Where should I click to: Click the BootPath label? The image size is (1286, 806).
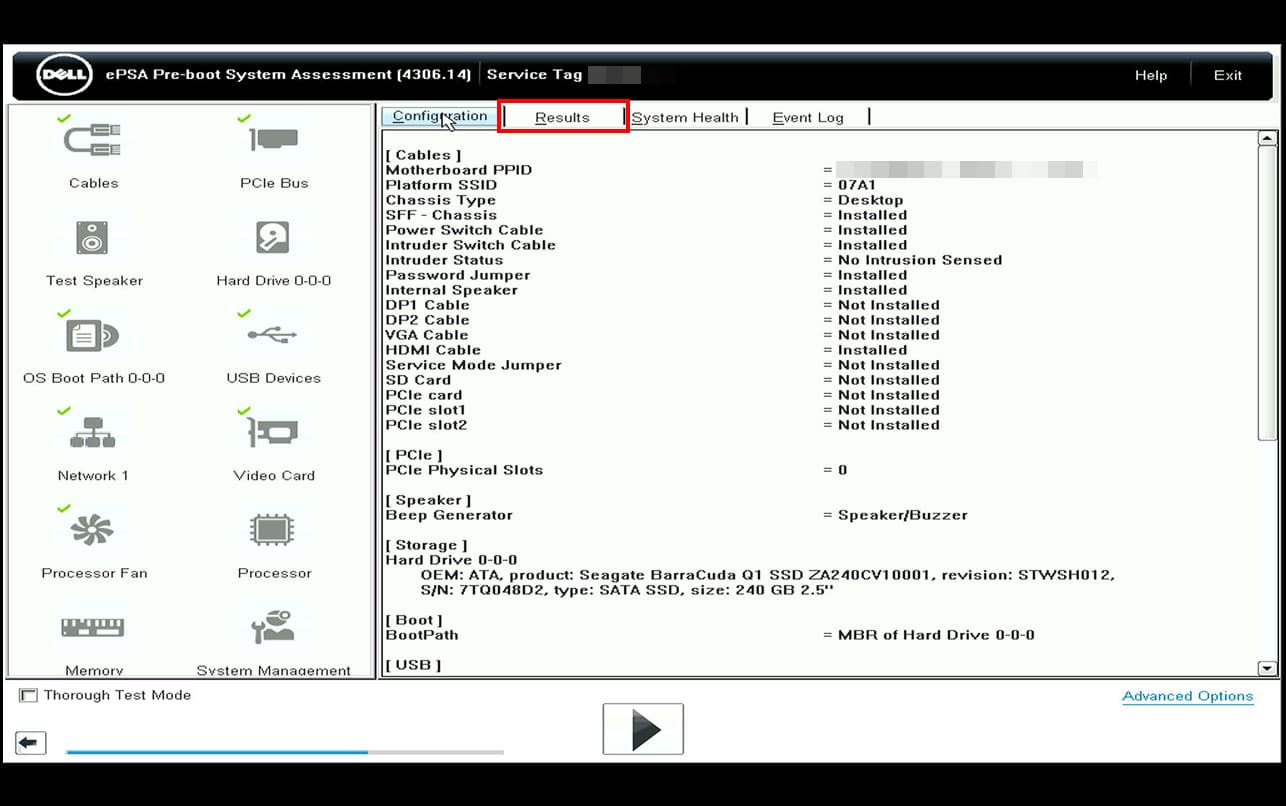(422, 635)
